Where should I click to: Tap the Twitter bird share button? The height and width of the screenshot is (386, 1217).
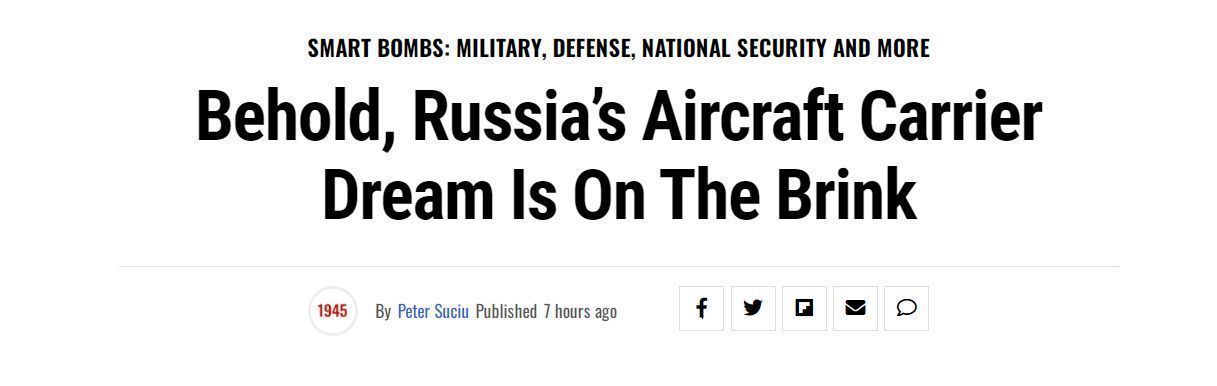pos(753,308)
